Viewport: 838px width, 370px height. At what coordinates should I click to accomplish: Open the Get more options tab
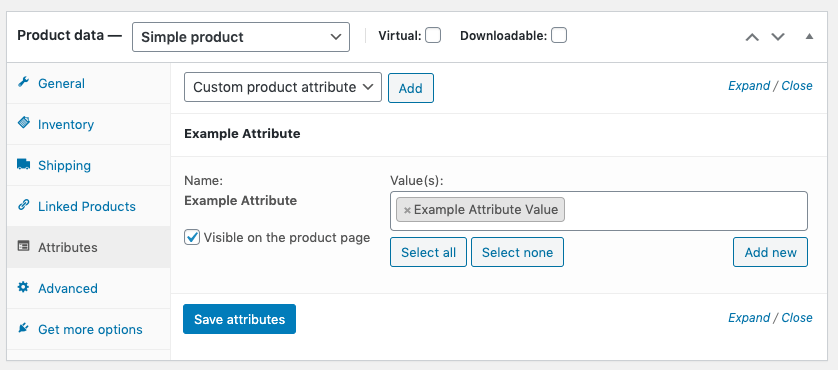pos(89,329)
